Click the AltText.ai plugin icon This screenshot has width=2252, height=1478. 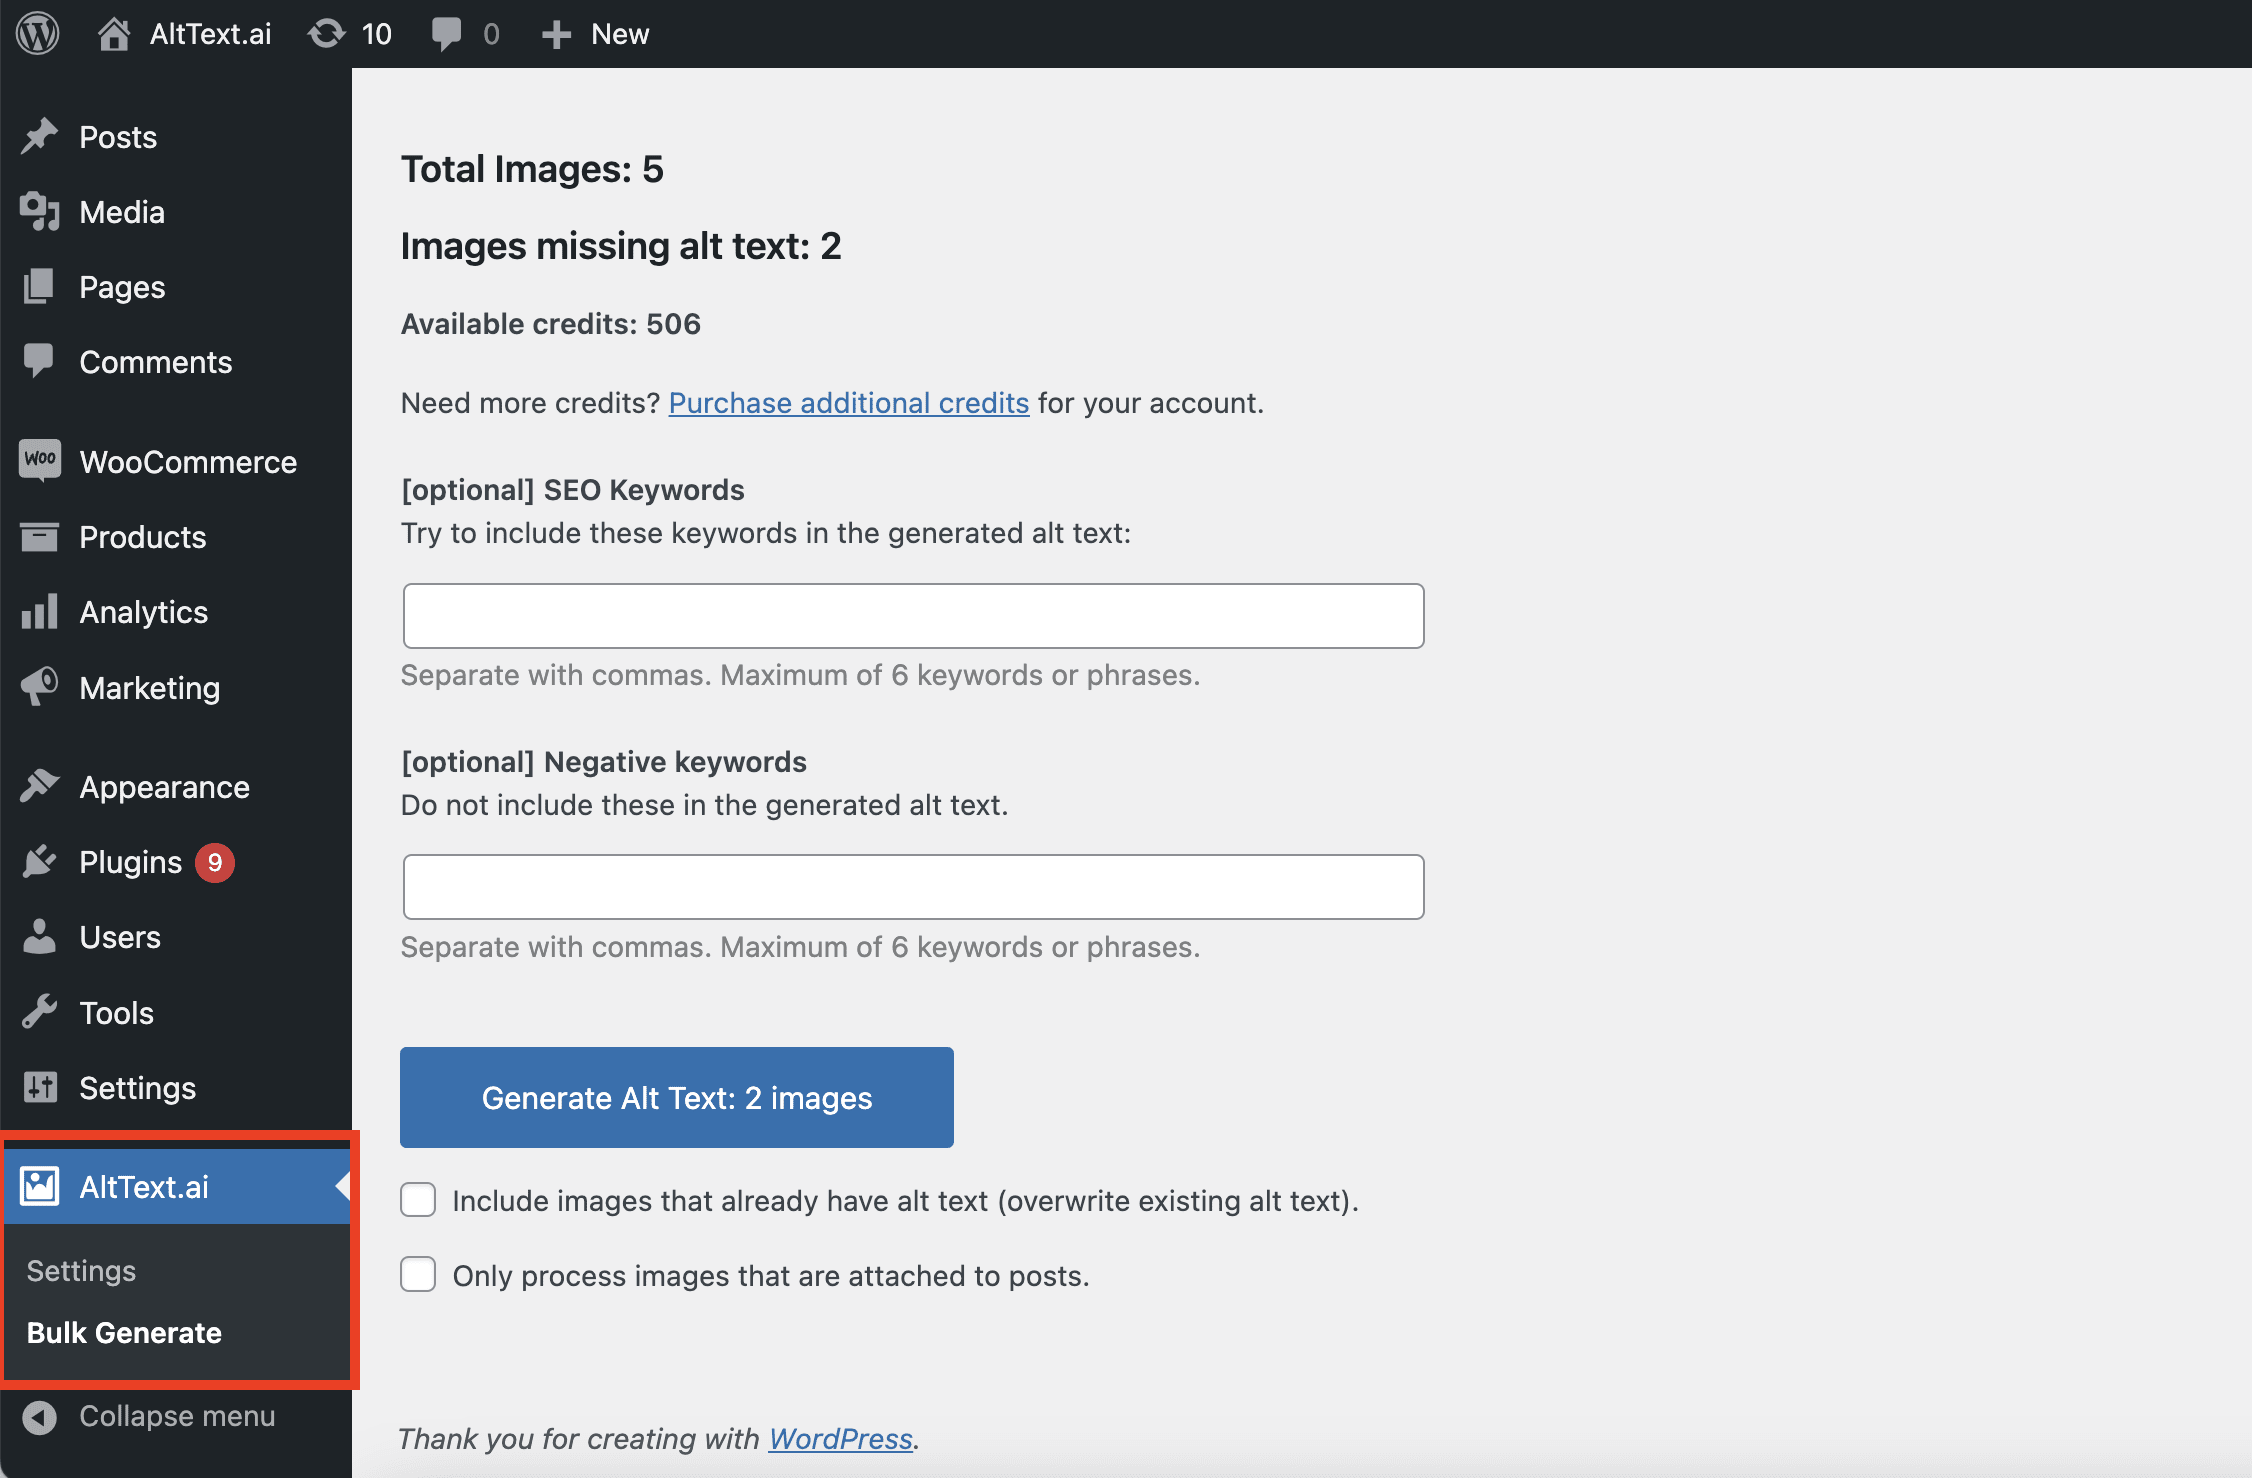point(40,1184)
